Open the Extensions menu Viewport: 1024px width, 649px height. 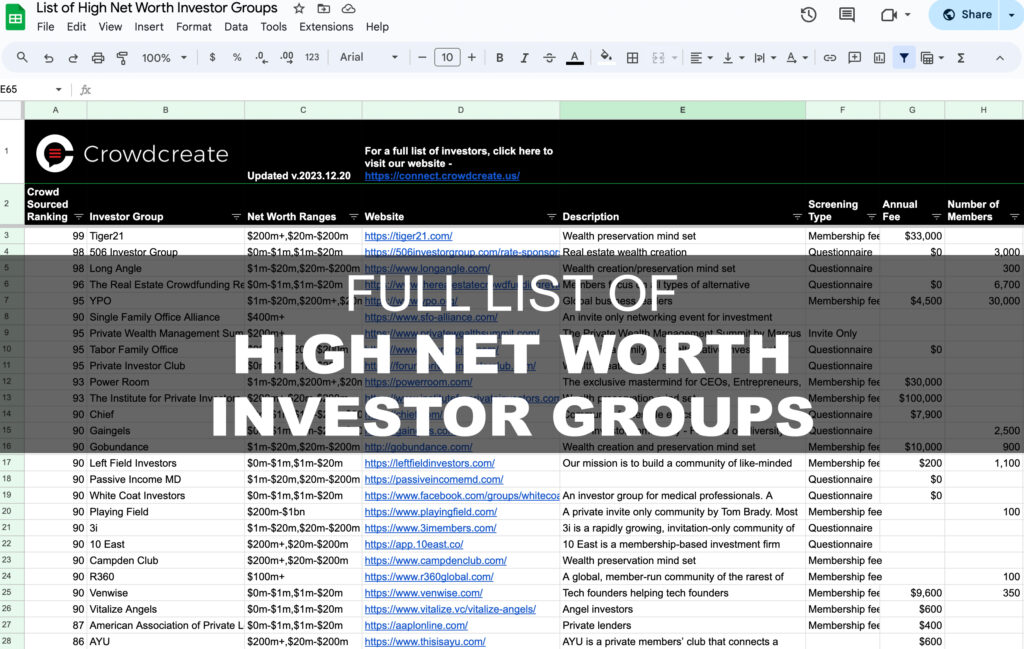pos(326,27)
